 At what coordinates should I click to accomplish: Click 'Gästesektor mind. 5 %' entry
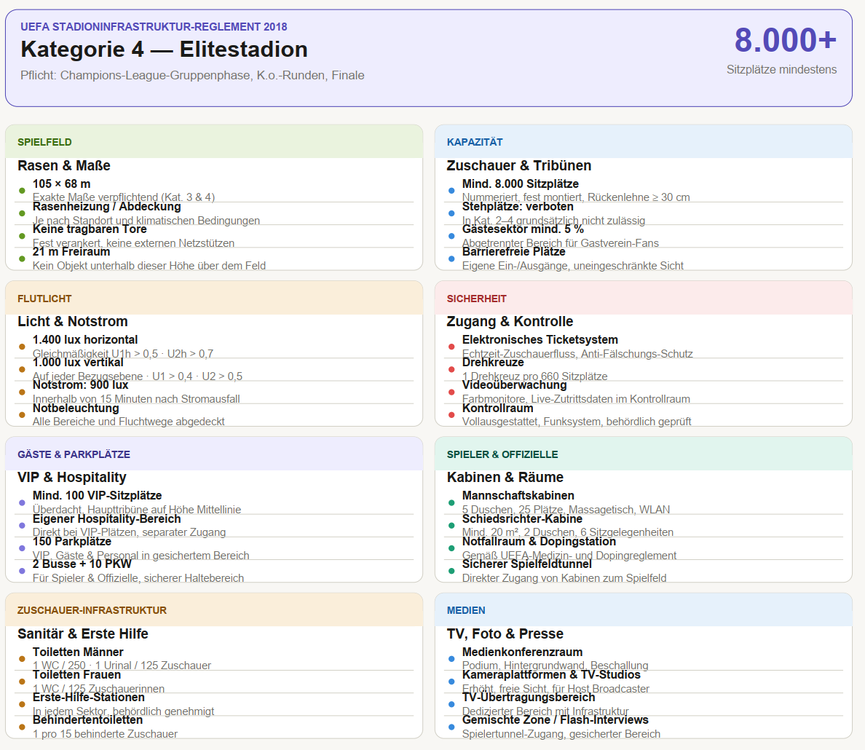[x=522, y=229]
